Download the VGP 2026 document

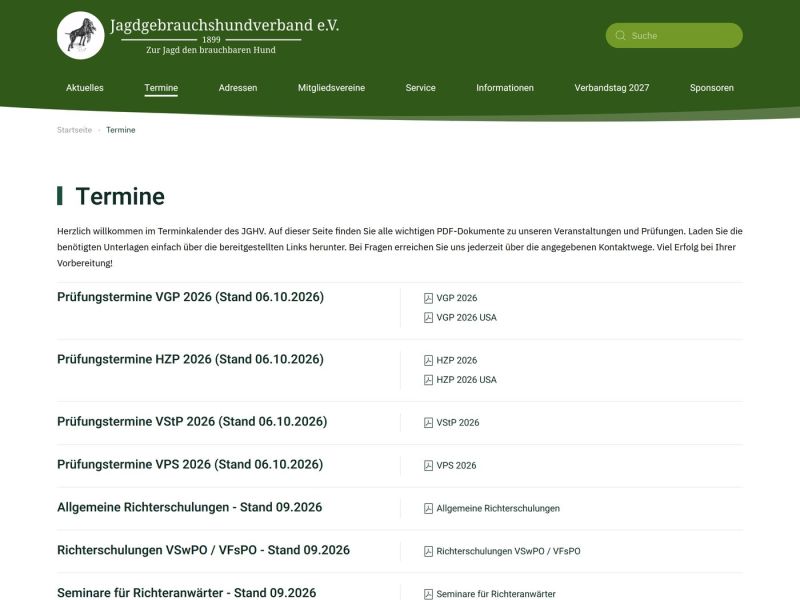tap(457, 298)
